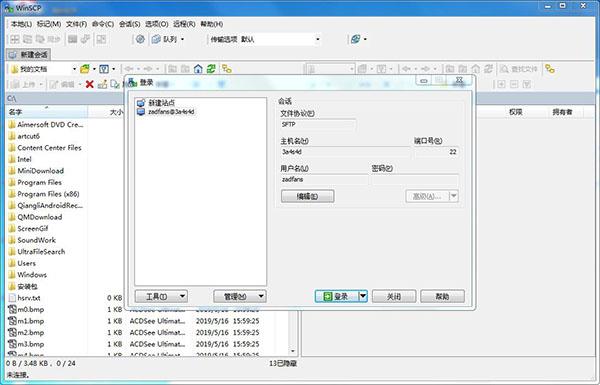Go to the local home directory

198,69
